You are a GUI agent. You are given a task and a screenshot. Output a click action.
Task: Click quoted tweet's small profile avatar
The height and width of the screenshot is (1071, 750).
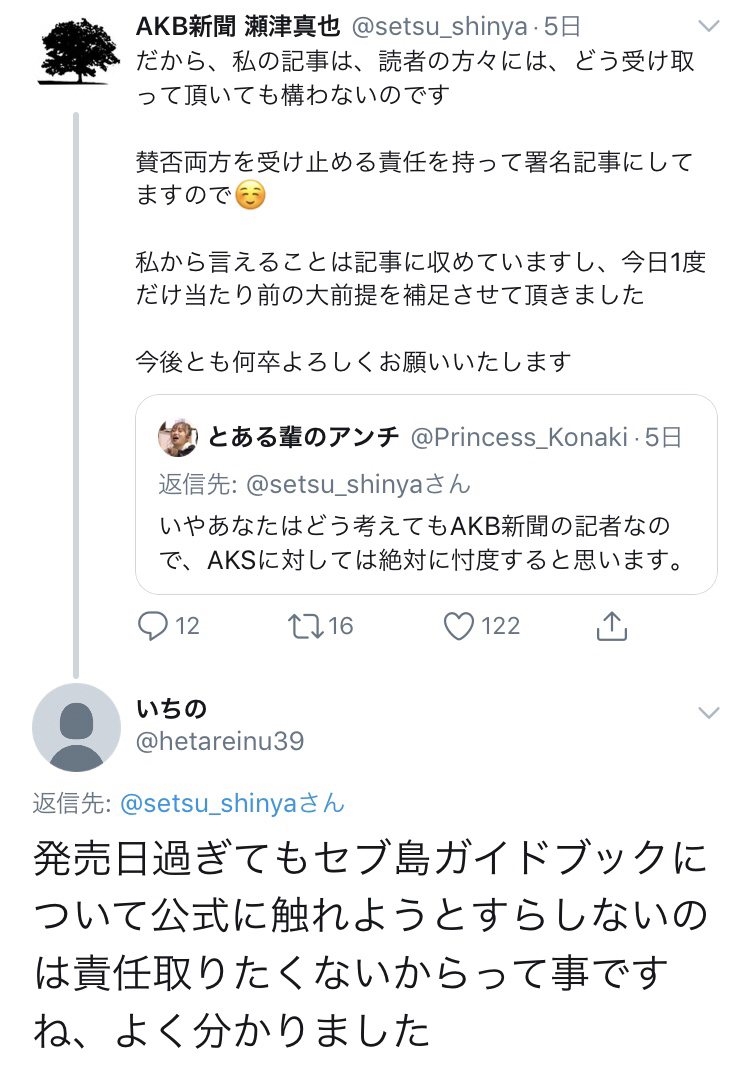178,437
